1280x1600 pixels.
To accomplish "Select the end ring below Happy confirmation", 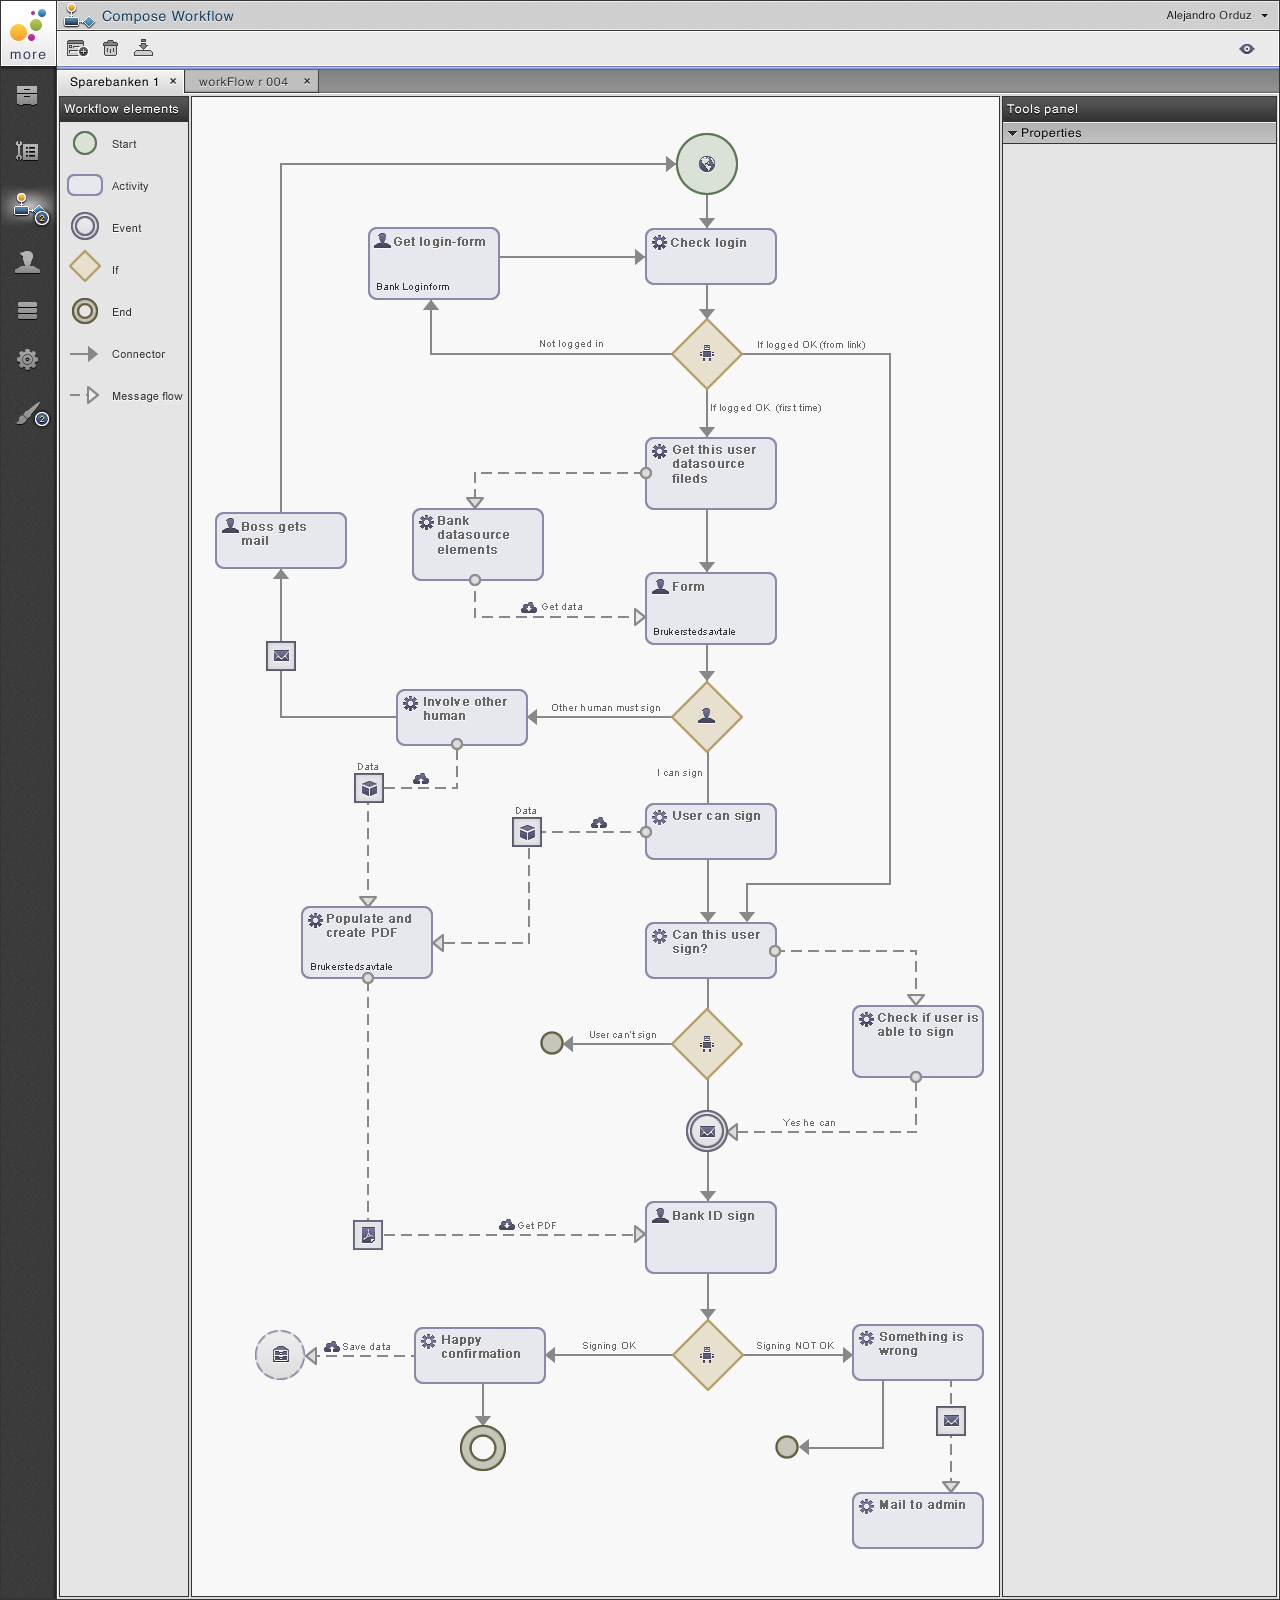I will (x=483, y=1448).
